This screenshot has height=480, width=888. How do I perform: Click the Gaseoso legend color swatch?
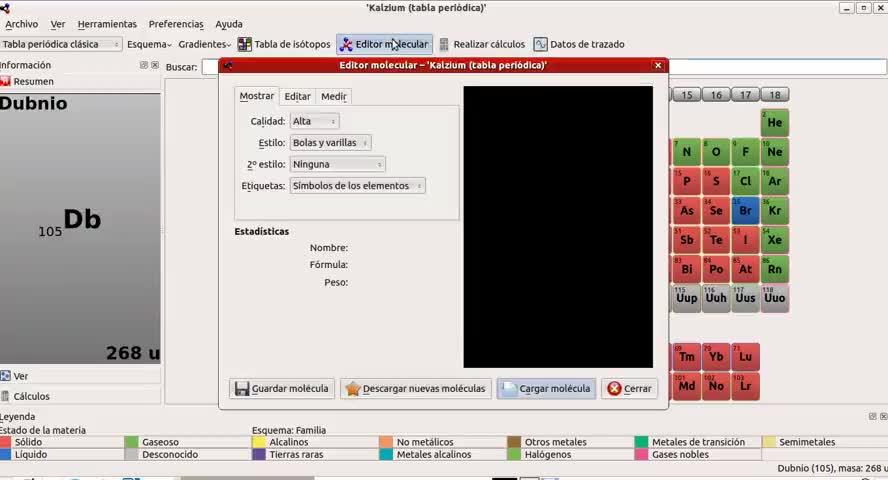(131, 442)
